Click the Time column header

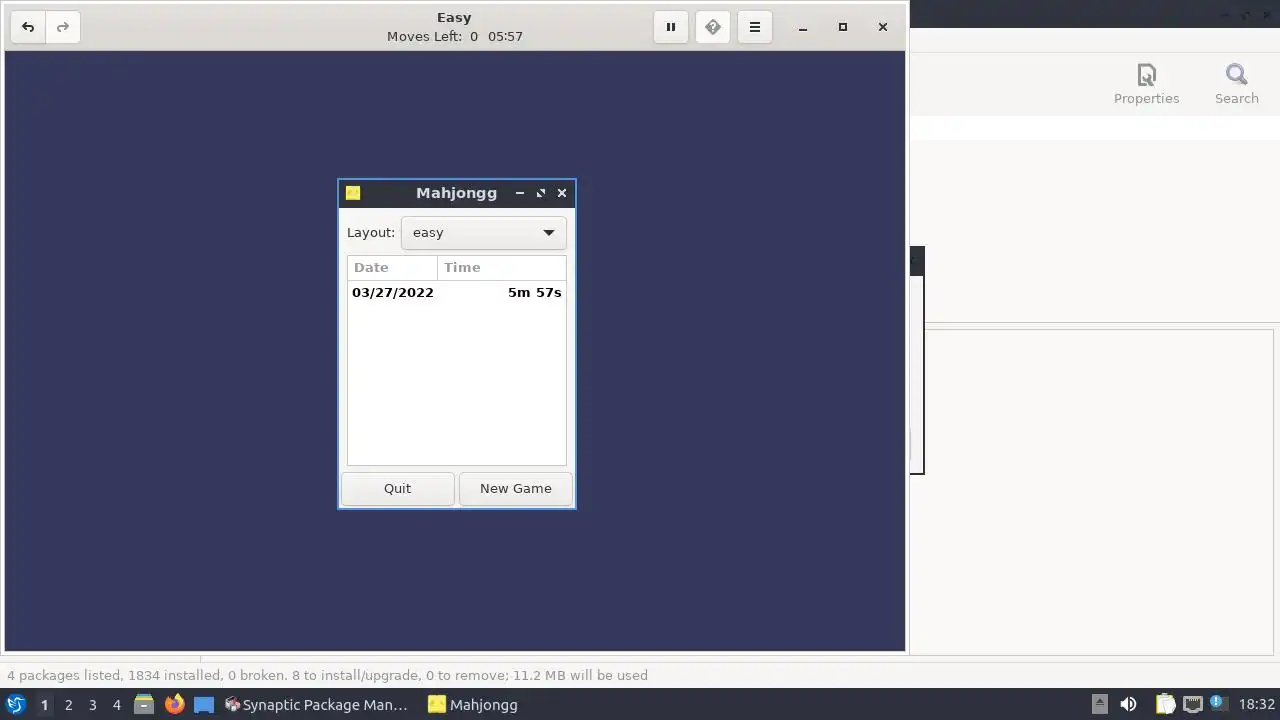502,268
